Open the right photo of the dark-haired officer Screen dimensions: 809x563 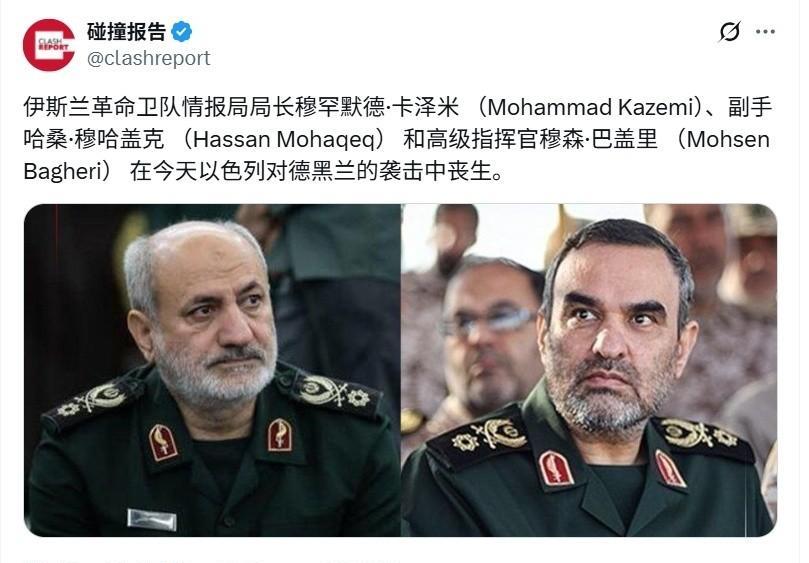click(590, 370)
